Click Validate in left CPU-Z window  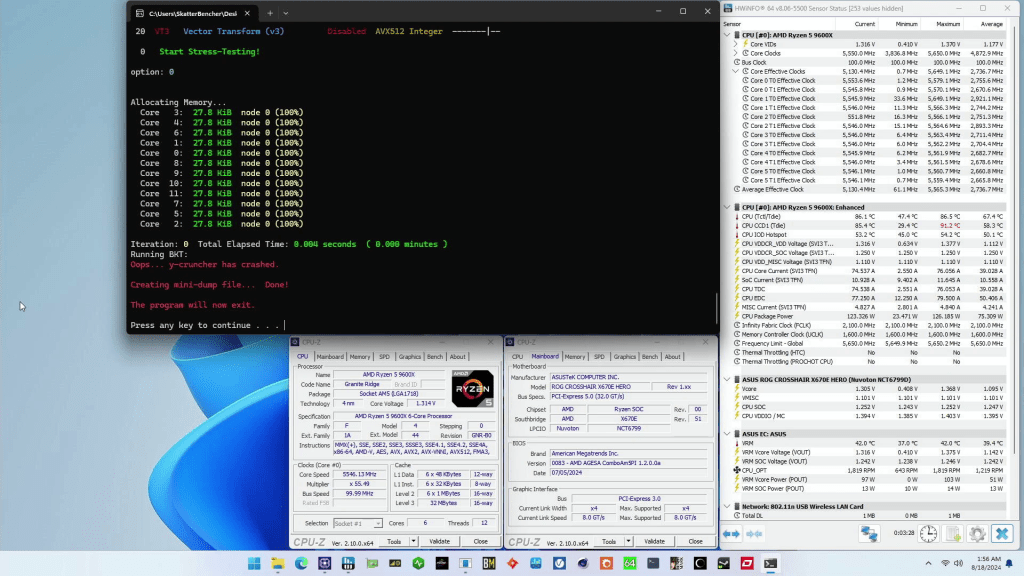point(440,541)
